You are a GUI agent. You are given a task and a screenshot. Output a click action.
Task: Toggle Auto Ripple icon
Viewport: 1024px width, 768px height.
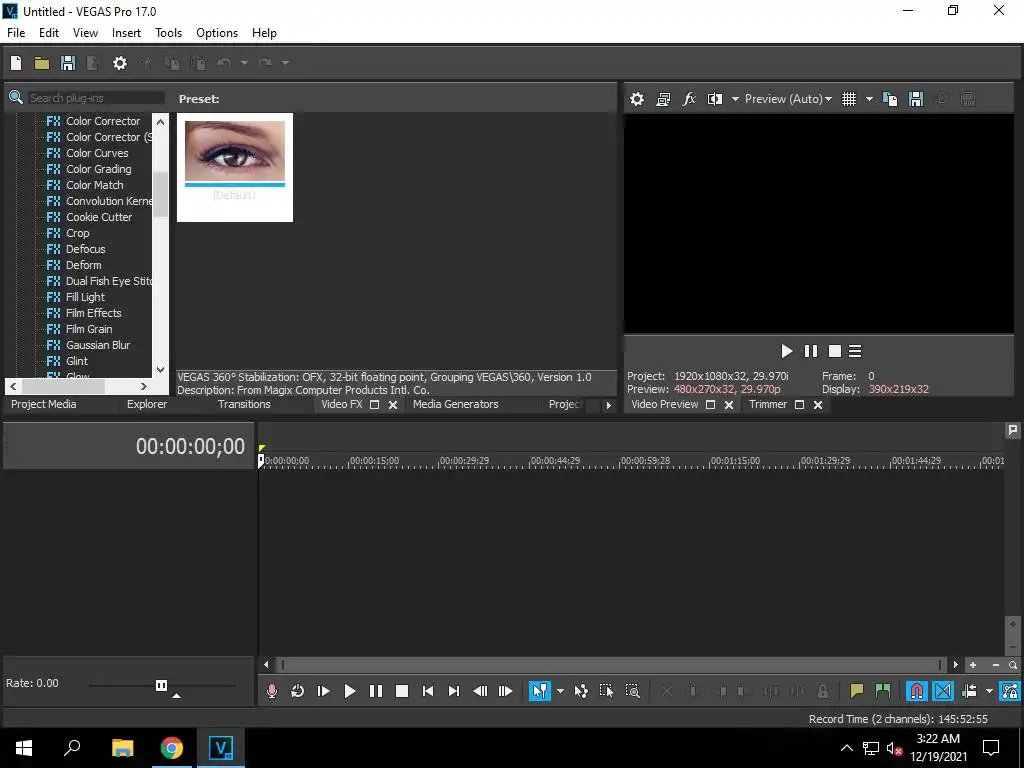tap(970, 691)
